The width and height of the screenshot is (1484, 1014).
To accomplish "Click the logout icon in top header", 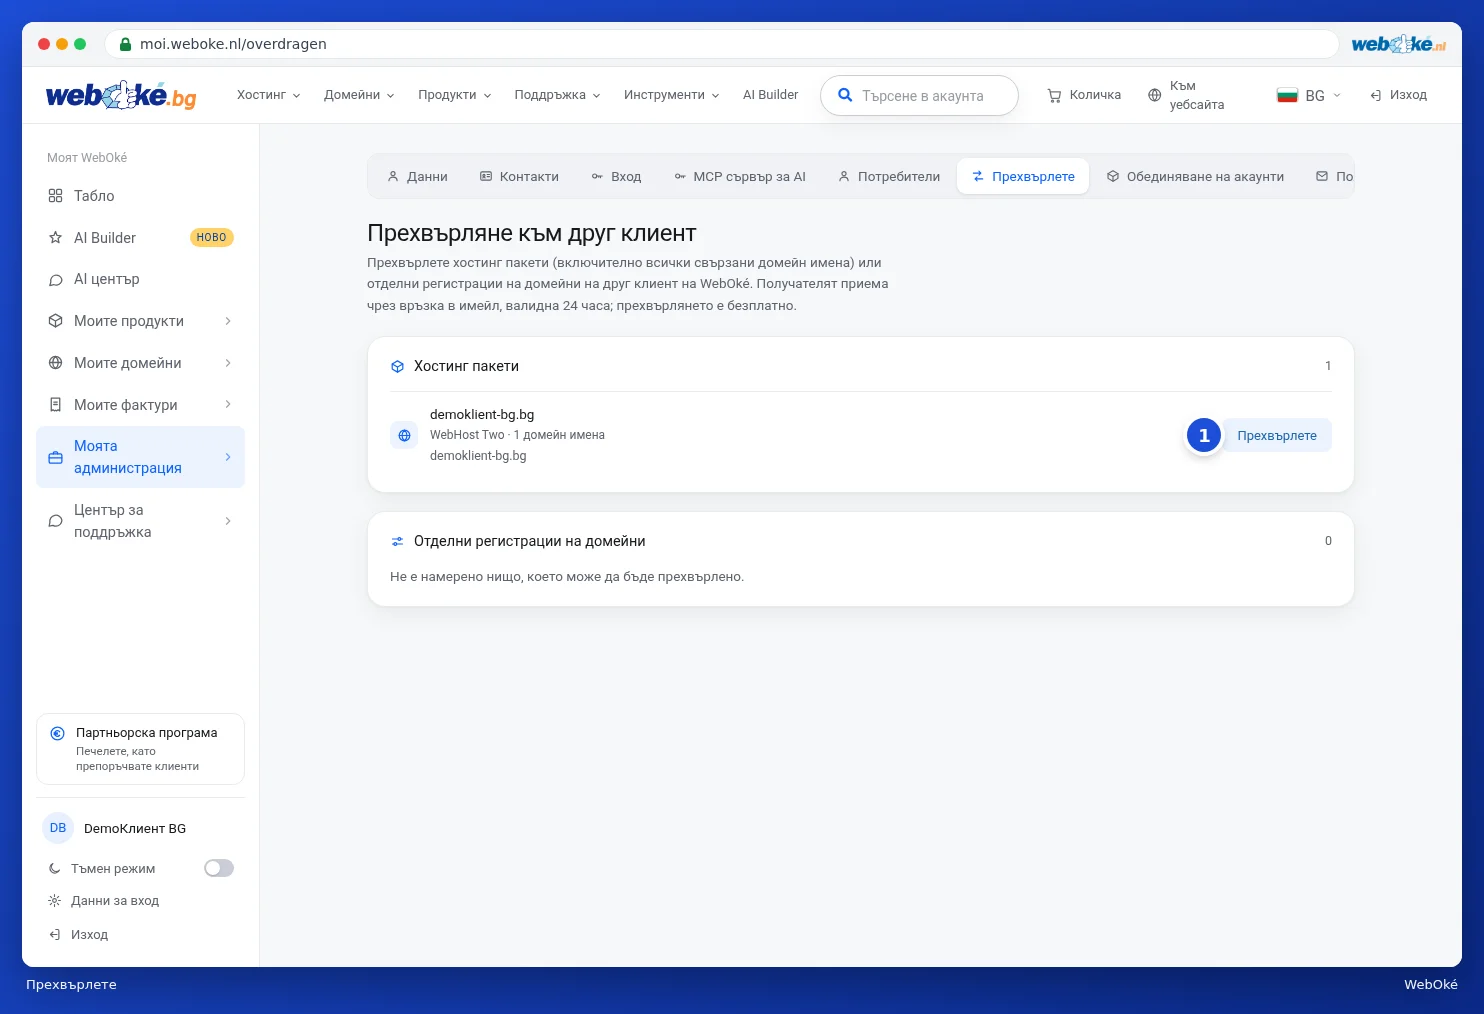I will pyautogui.click(x=1376, y=95).
